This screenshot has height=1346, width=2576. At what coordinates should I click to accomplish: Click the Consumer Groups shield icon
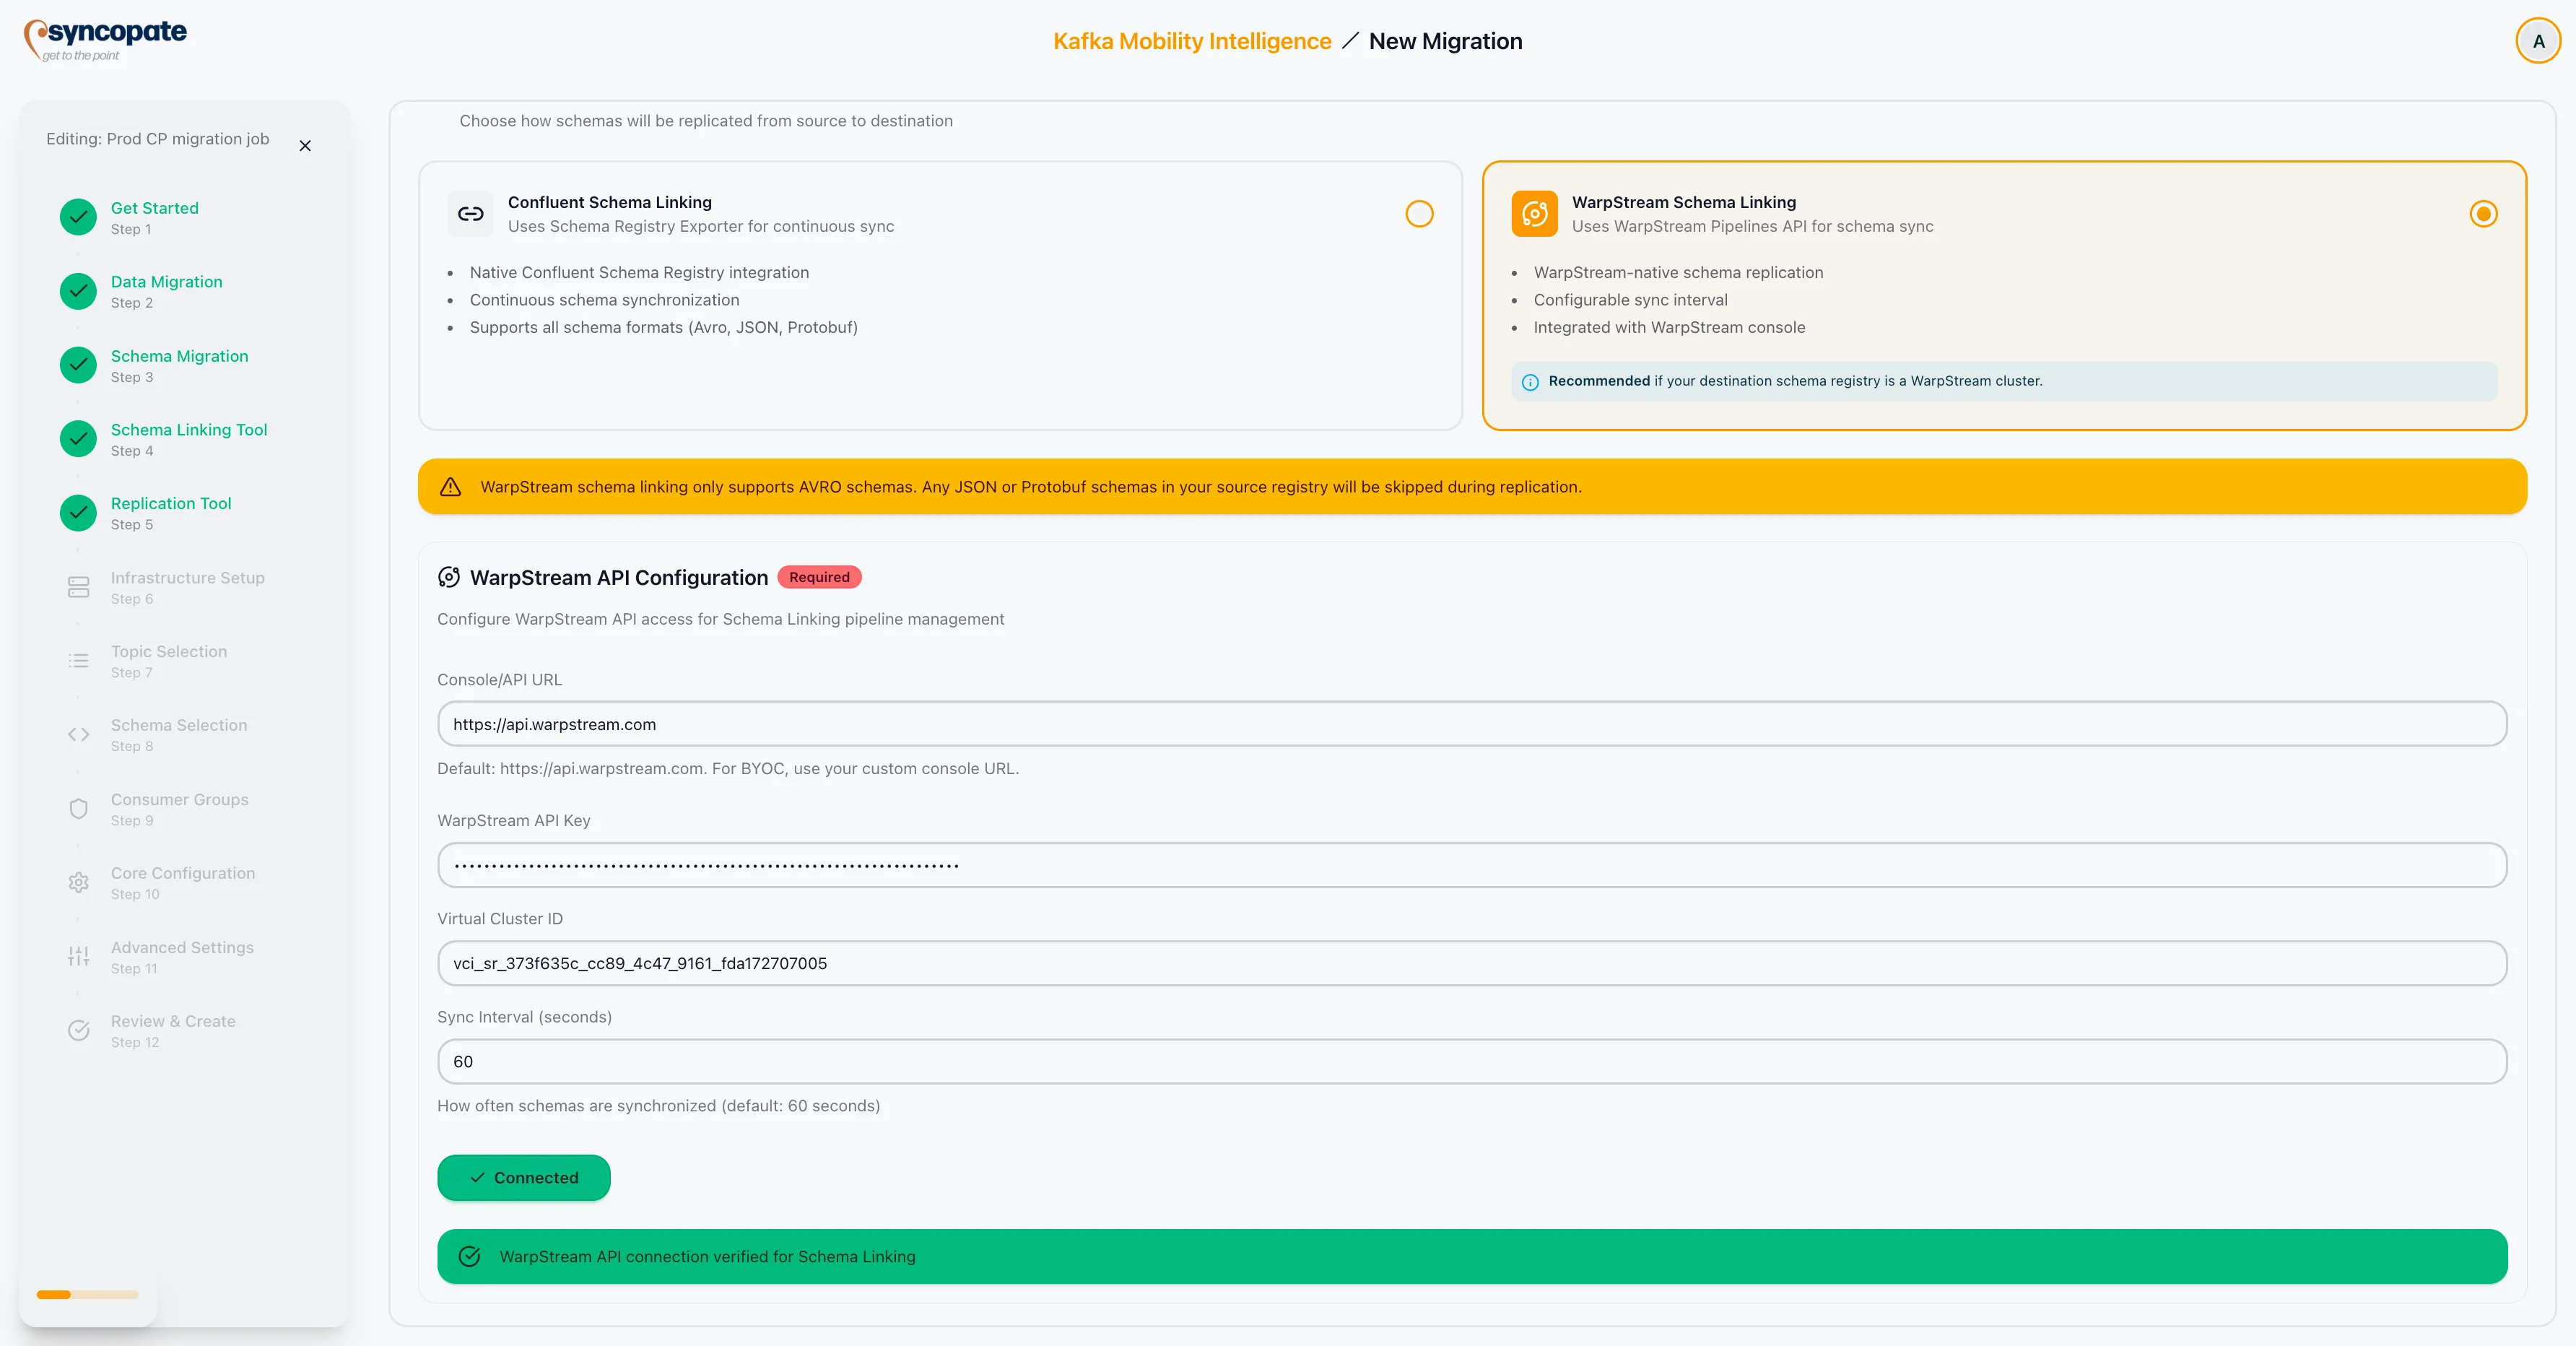78,808
